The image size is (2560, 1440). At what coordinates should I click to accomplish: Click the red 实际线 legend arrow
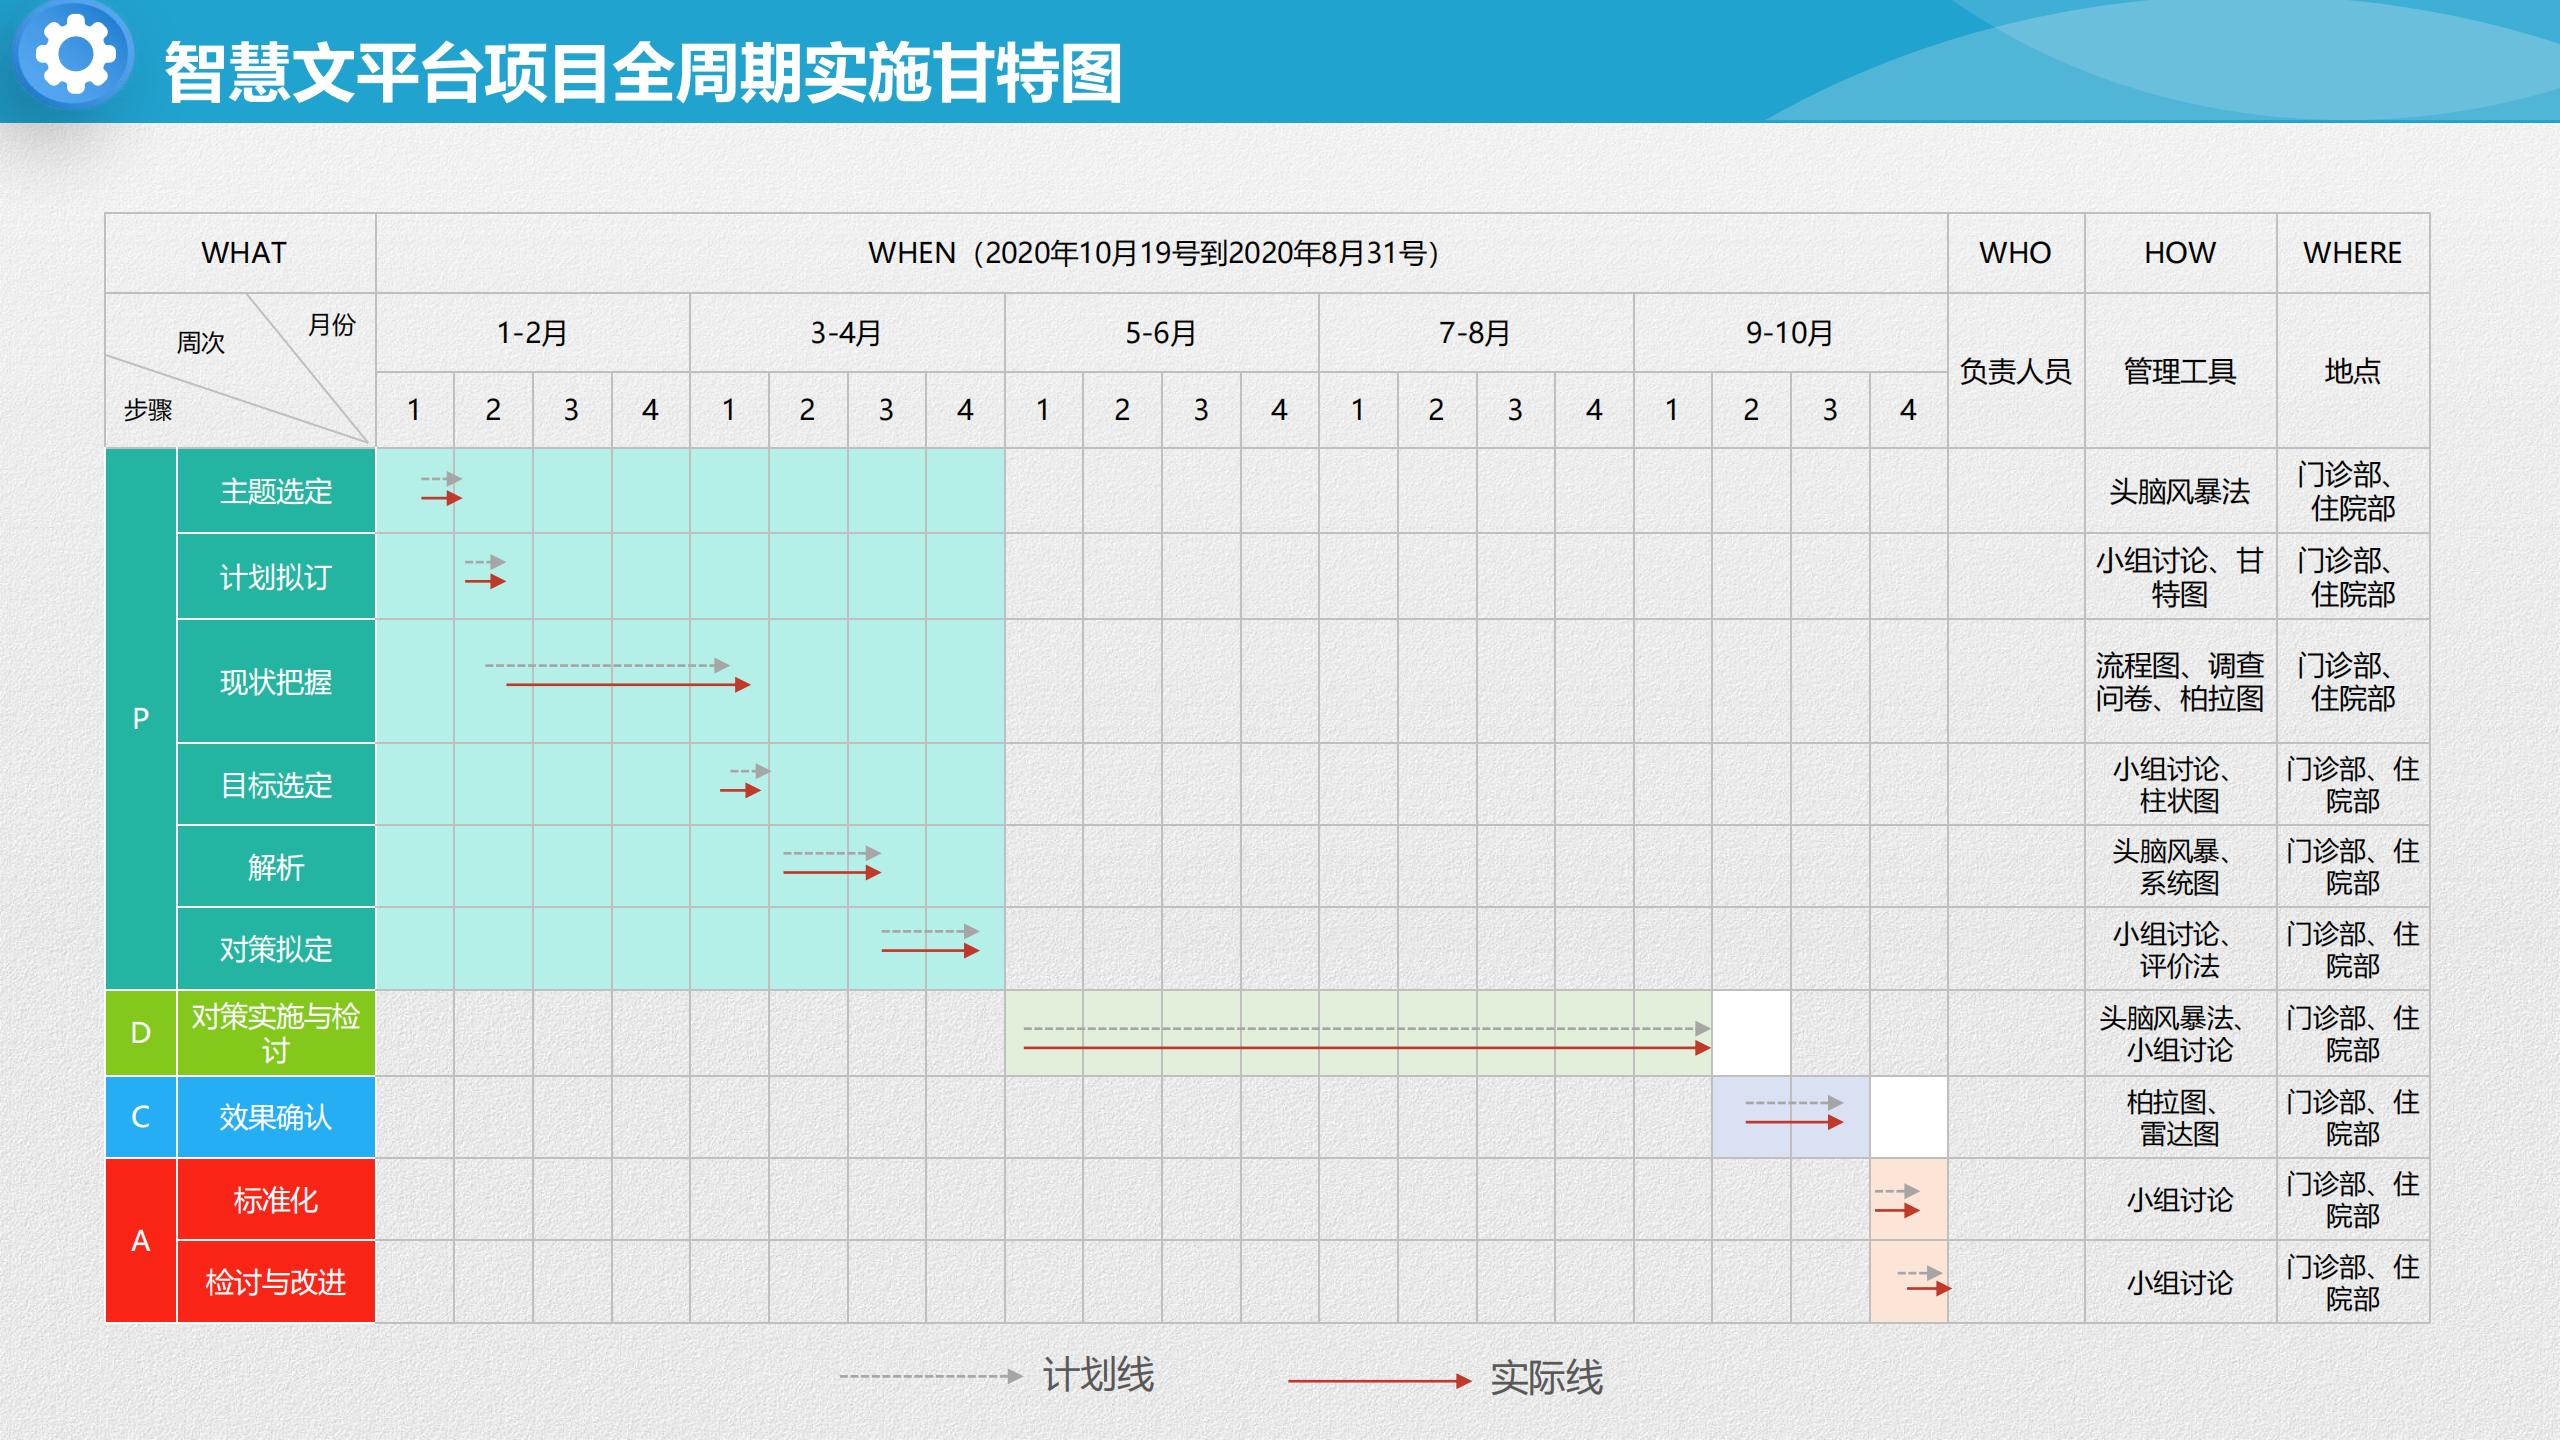pyautogui.click(x=1378, y=1381)
